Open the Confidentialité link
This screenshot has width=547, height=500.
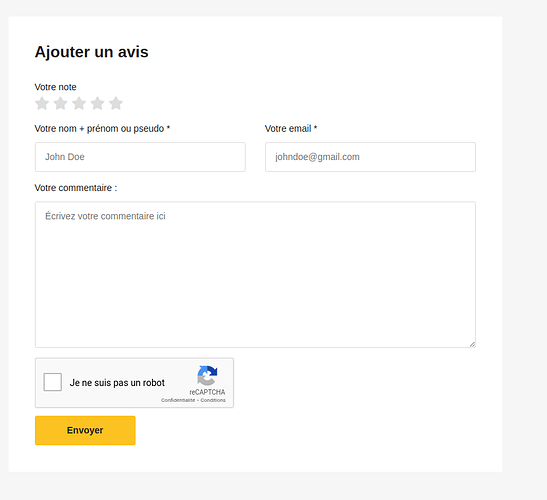(x=178, y=400)
